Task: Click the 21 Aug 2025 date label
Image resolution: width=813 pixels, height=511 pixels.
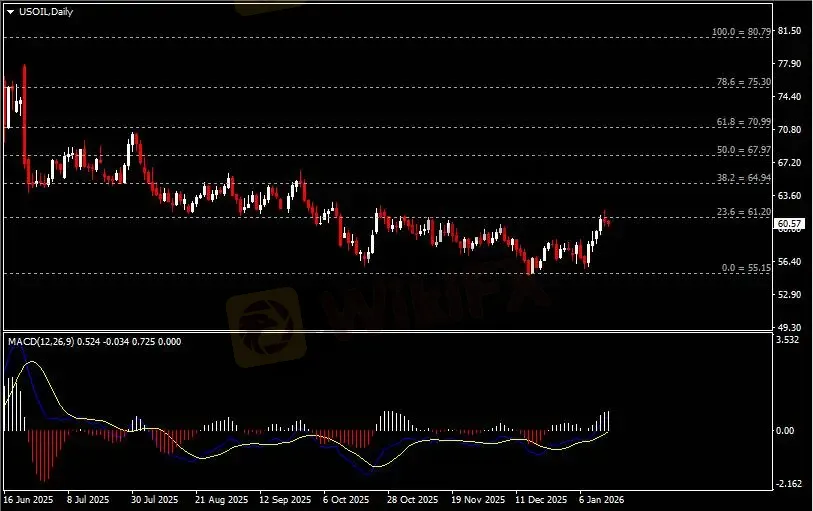Action: click(x=222, y=500)
